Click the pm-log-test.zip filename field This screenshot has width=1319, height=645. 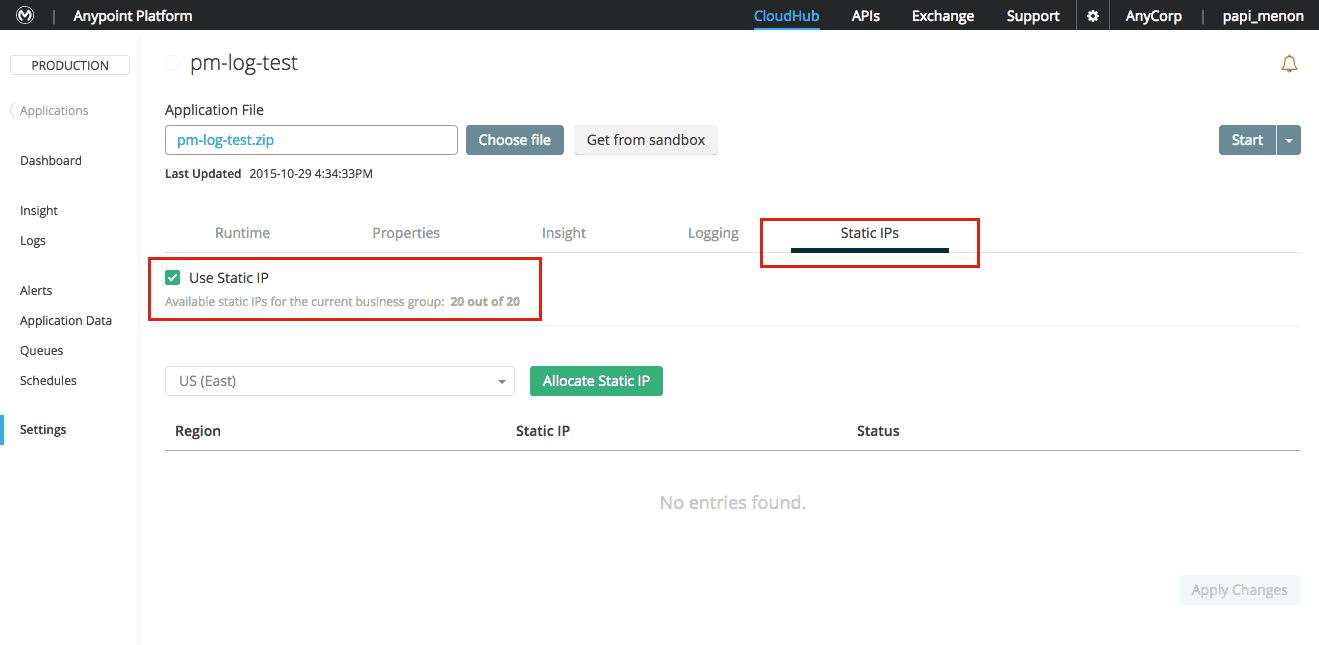(310, 139)
